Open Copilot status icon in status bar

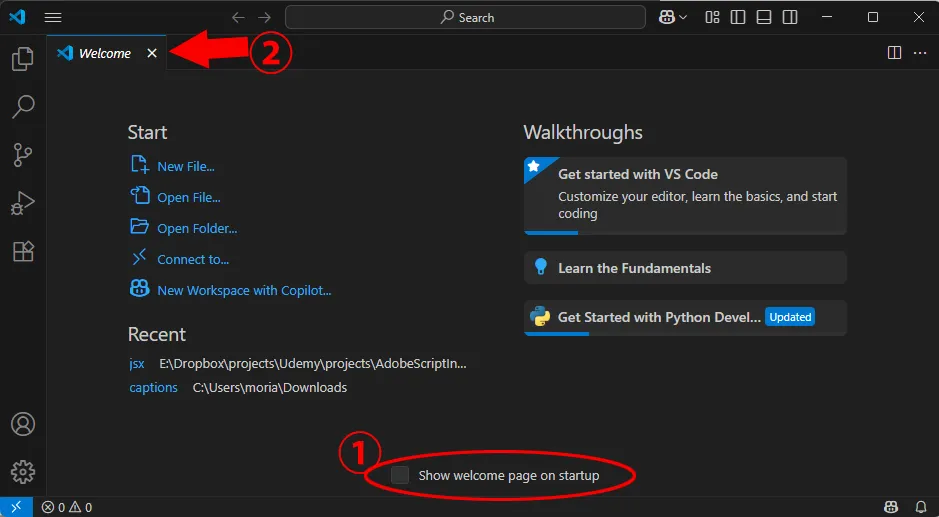pyautogui.click(x=891, y=507)
